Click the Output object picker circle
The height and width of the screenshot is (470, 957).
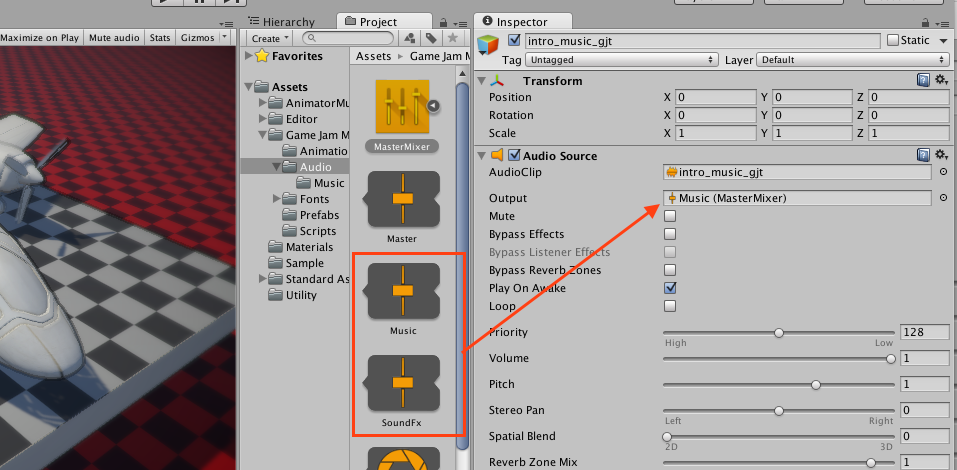pos(944,198)
